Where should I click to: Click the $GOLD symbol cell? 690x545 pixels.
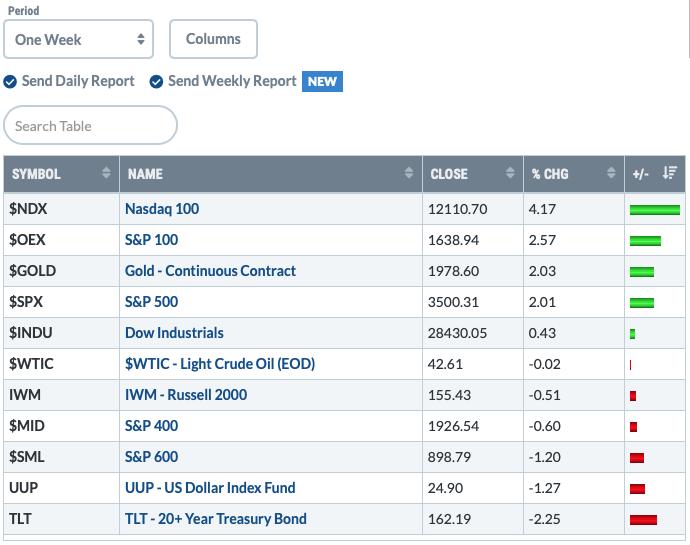(61, 271)
